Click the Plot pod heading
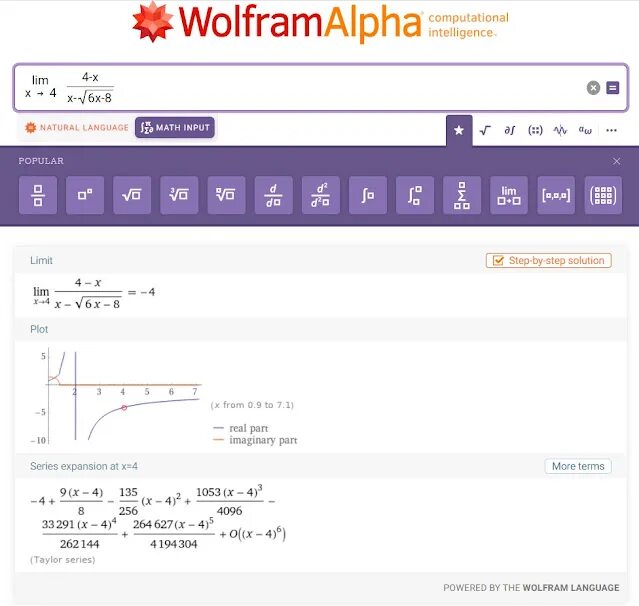The width and height of the screenshot is (639, 606). click(x=39, y=329)
